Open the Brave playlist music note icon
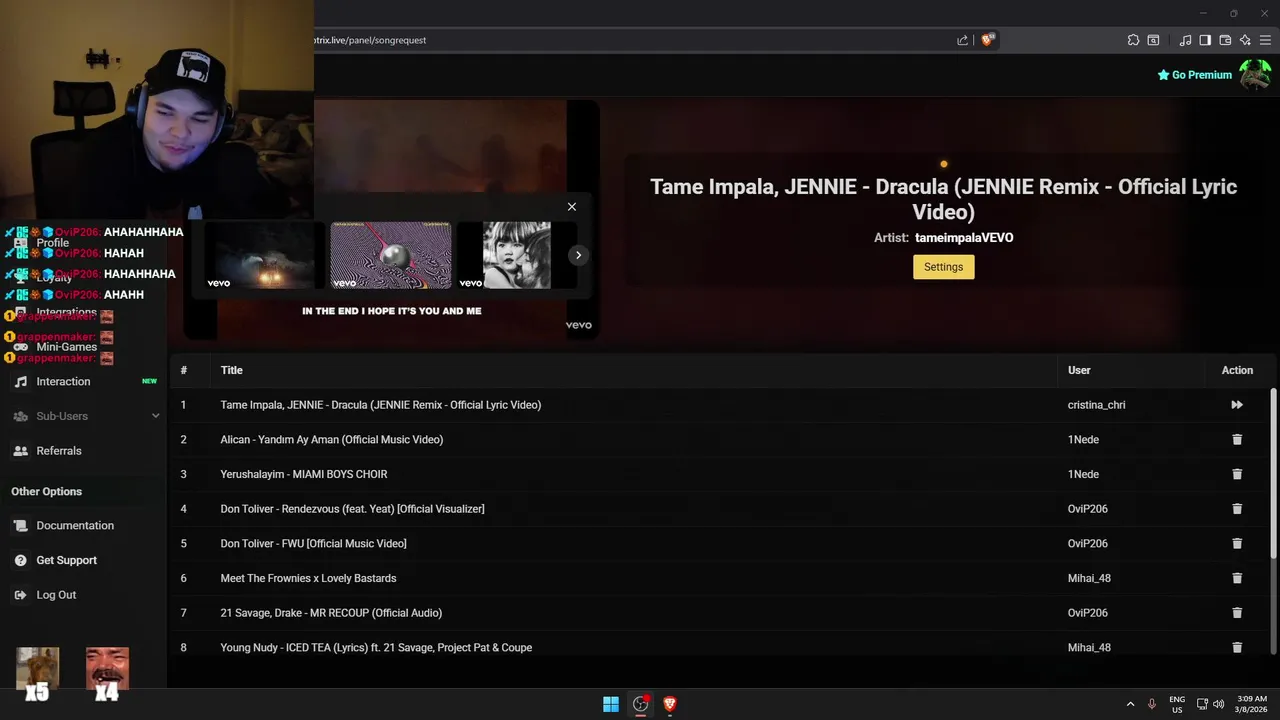The width and height of the screenshot is (1280, 720). 1185,40
